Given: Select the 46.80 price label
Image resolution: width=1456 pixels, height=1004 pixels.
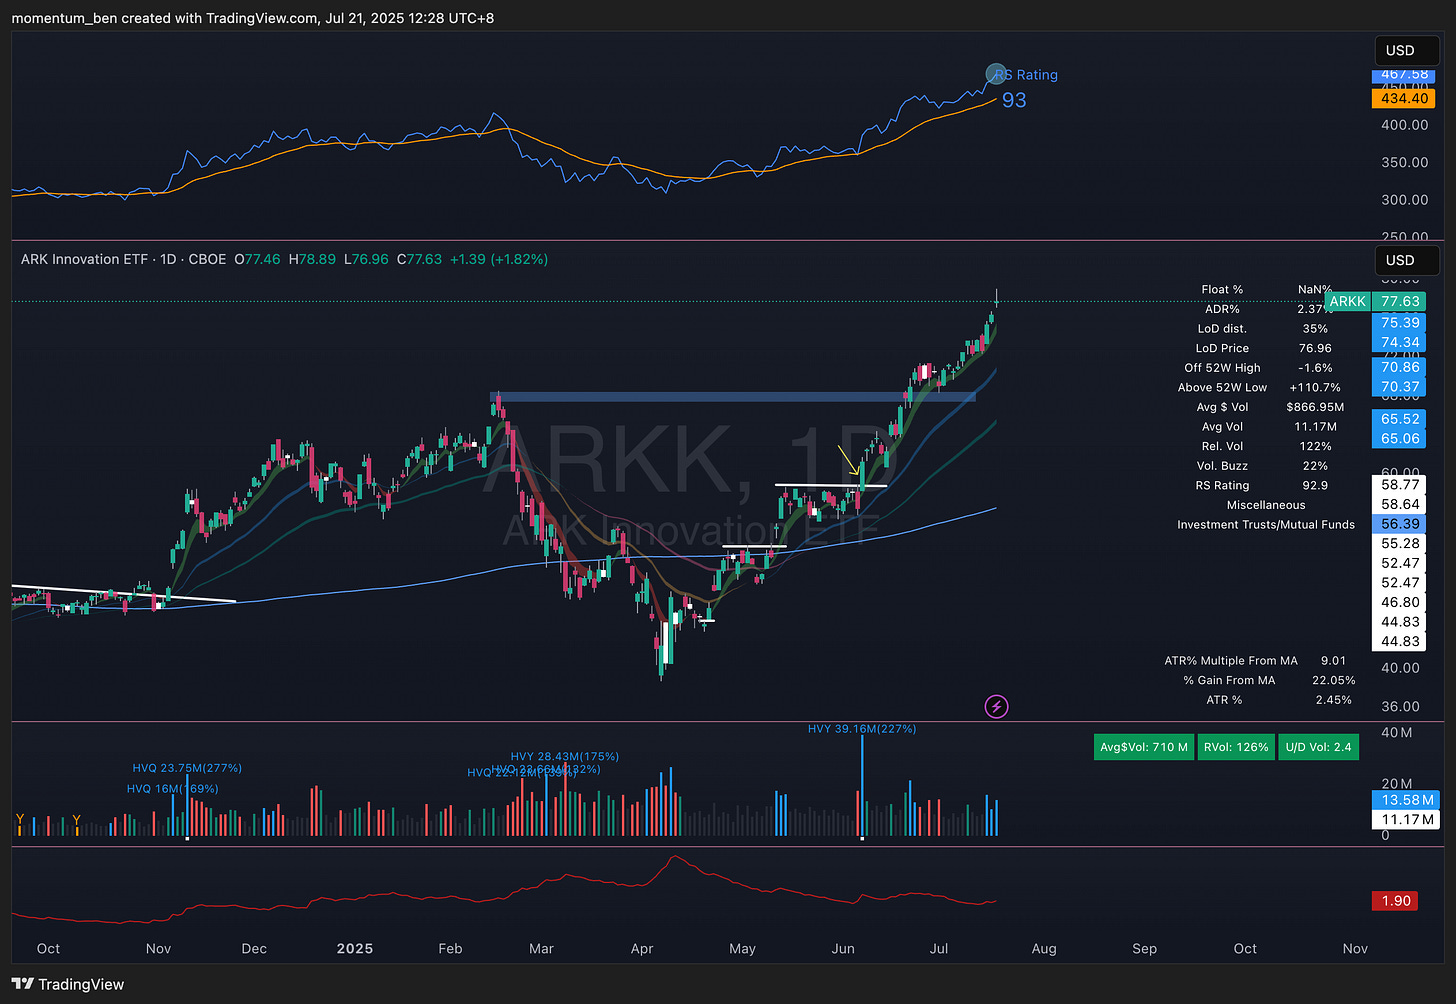Looking at the screenshot, I should pyautogui.click(x=1400, y=602).
